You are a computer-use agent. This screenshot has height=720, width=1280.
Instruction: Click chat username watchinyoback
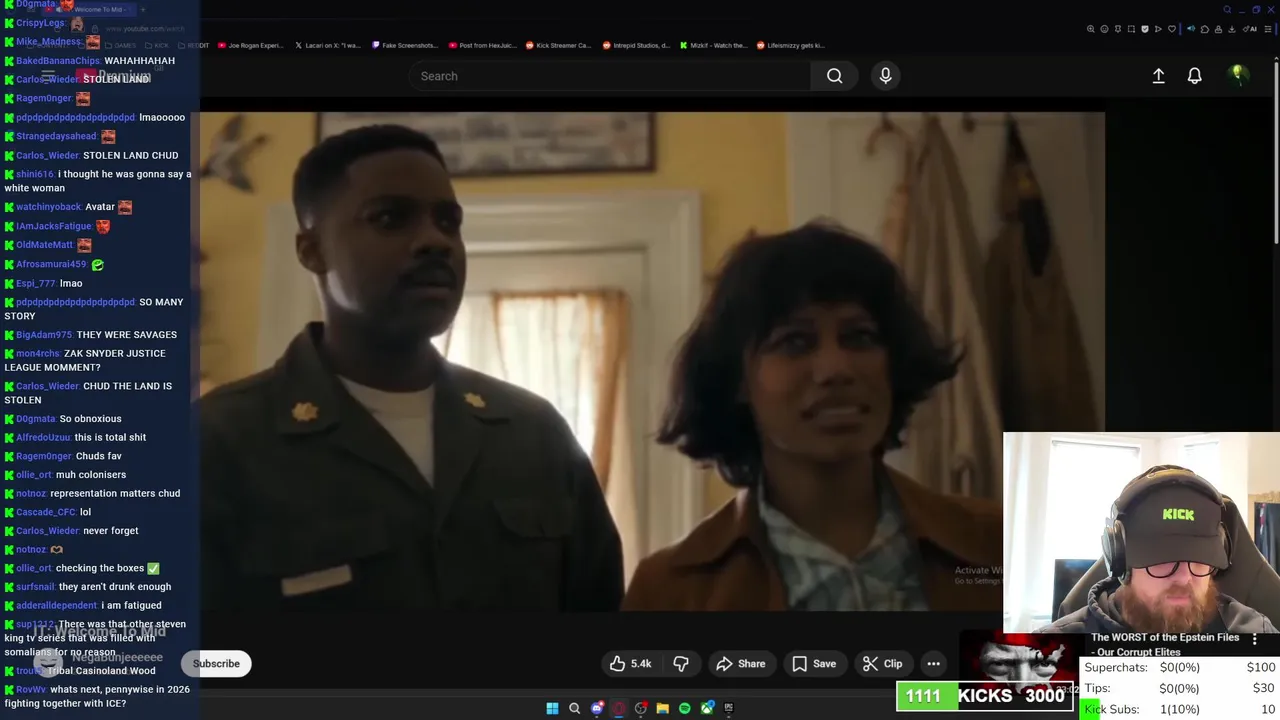click(48, 207)
